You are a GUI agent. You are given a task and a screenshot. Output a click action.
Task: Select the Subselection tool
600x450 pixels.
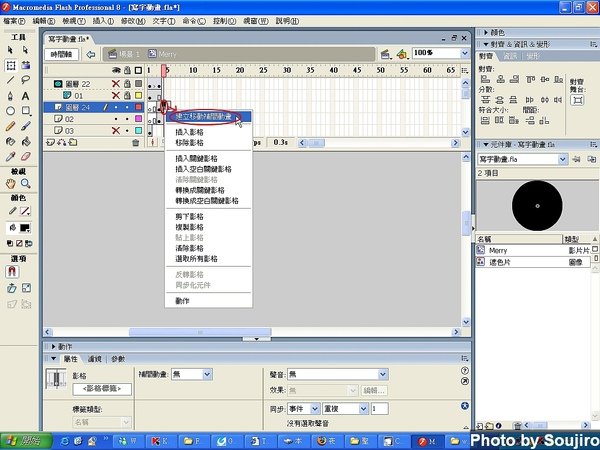click(25, 50)
